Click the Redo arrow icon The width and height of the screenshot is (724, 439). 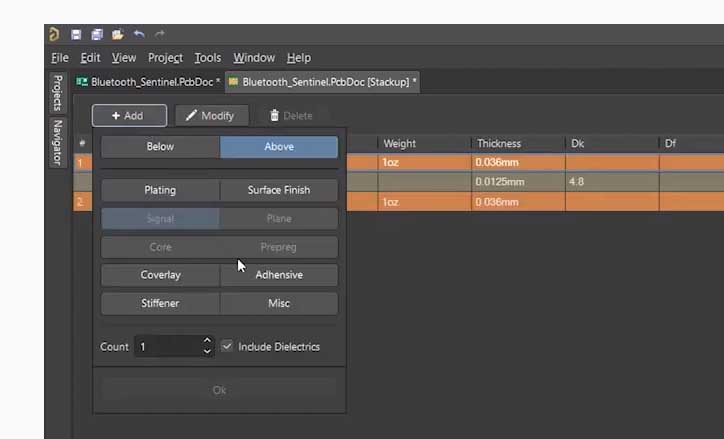click(x=160, y=35)
